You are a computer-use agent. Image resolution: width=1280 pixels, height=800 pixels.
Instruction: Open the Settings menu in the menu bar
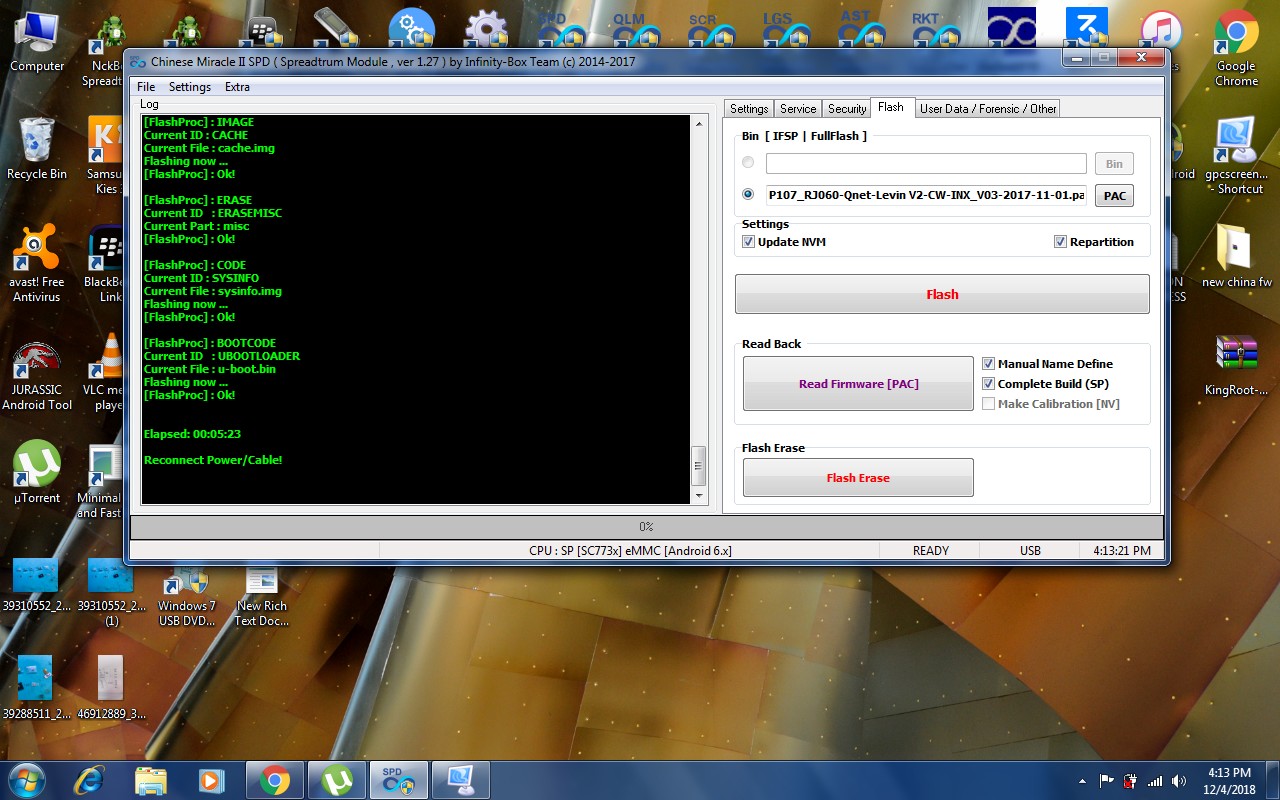click(x=190, y=87)
